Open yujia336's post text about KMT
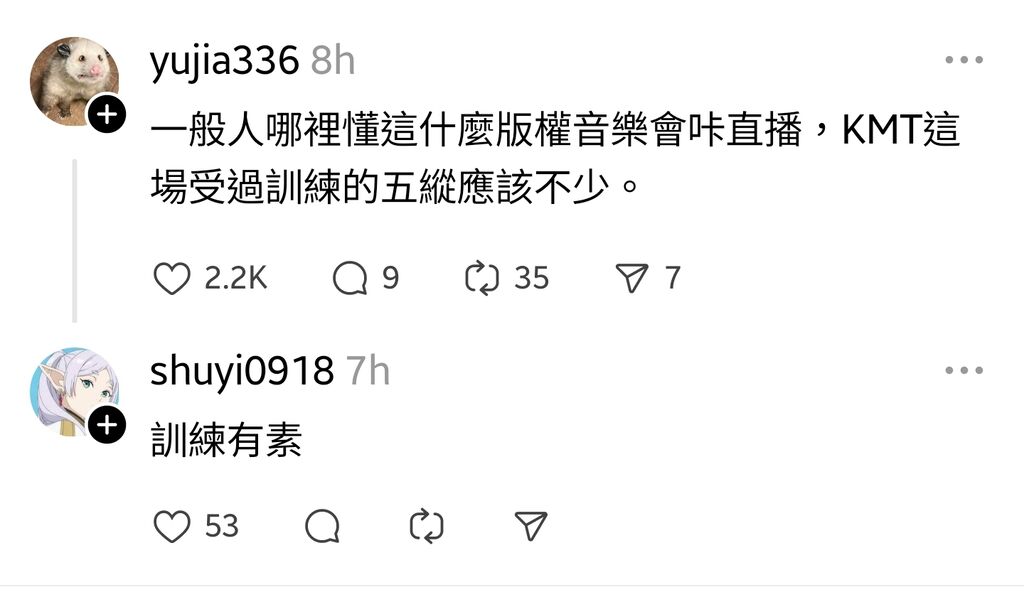The width and height of the screenshot is (1024, 597). click(555, 159)
